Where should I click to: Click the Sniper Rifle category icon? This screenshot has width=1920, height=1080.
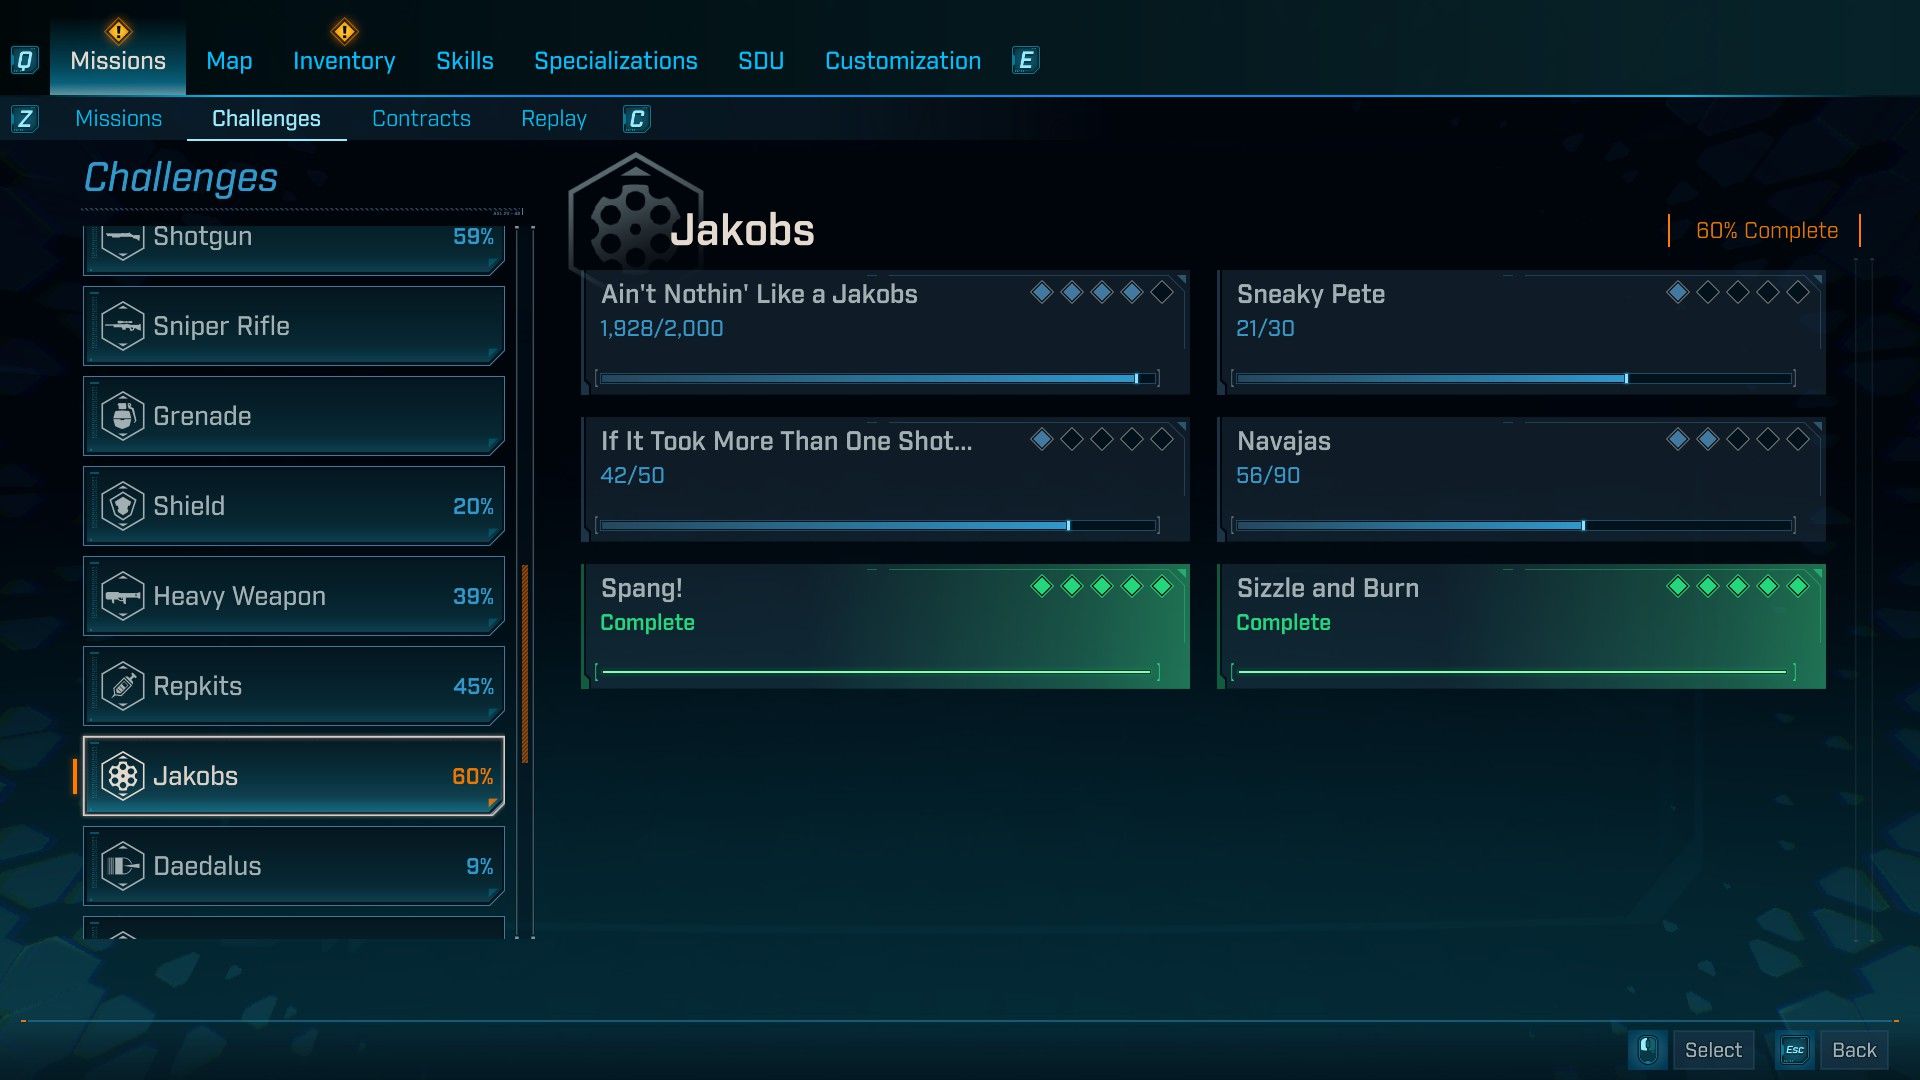123,326
